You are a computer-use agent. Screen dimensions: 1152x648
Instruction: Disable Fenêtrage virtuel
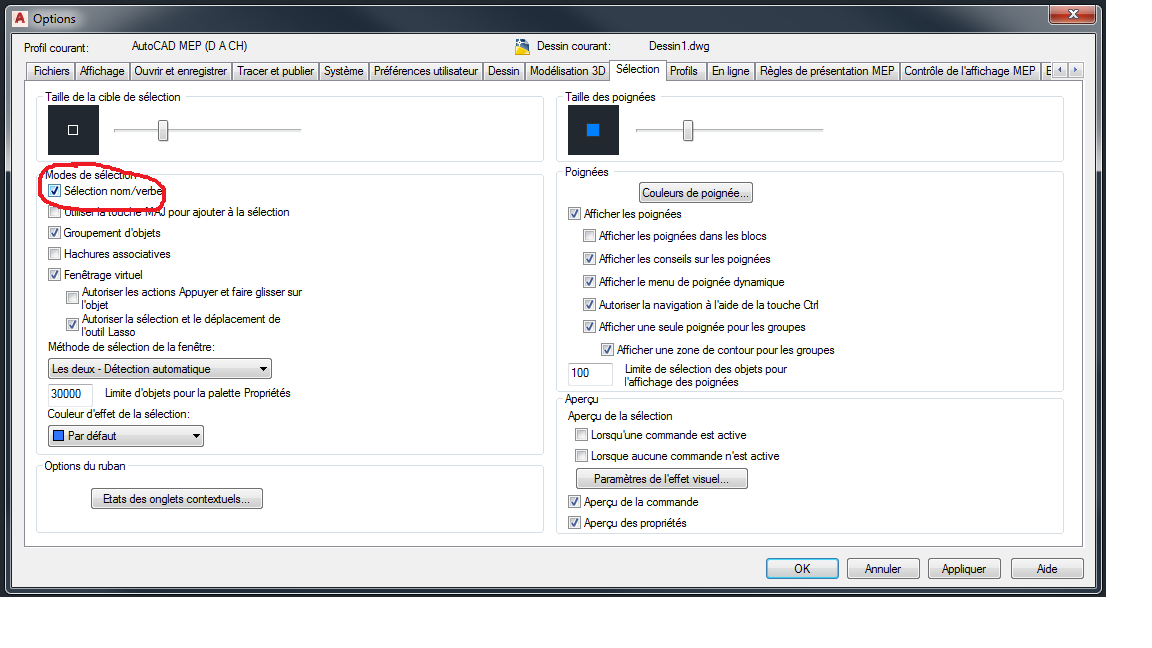pyautogui.click(x=53, y=274)
